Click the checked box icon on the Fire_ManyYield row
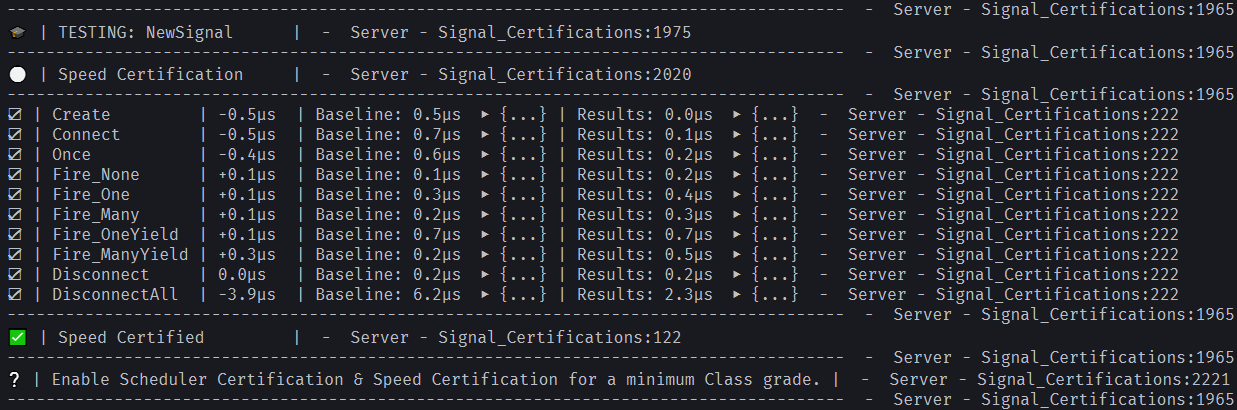 pyautogui.click(x=14, y=255)
